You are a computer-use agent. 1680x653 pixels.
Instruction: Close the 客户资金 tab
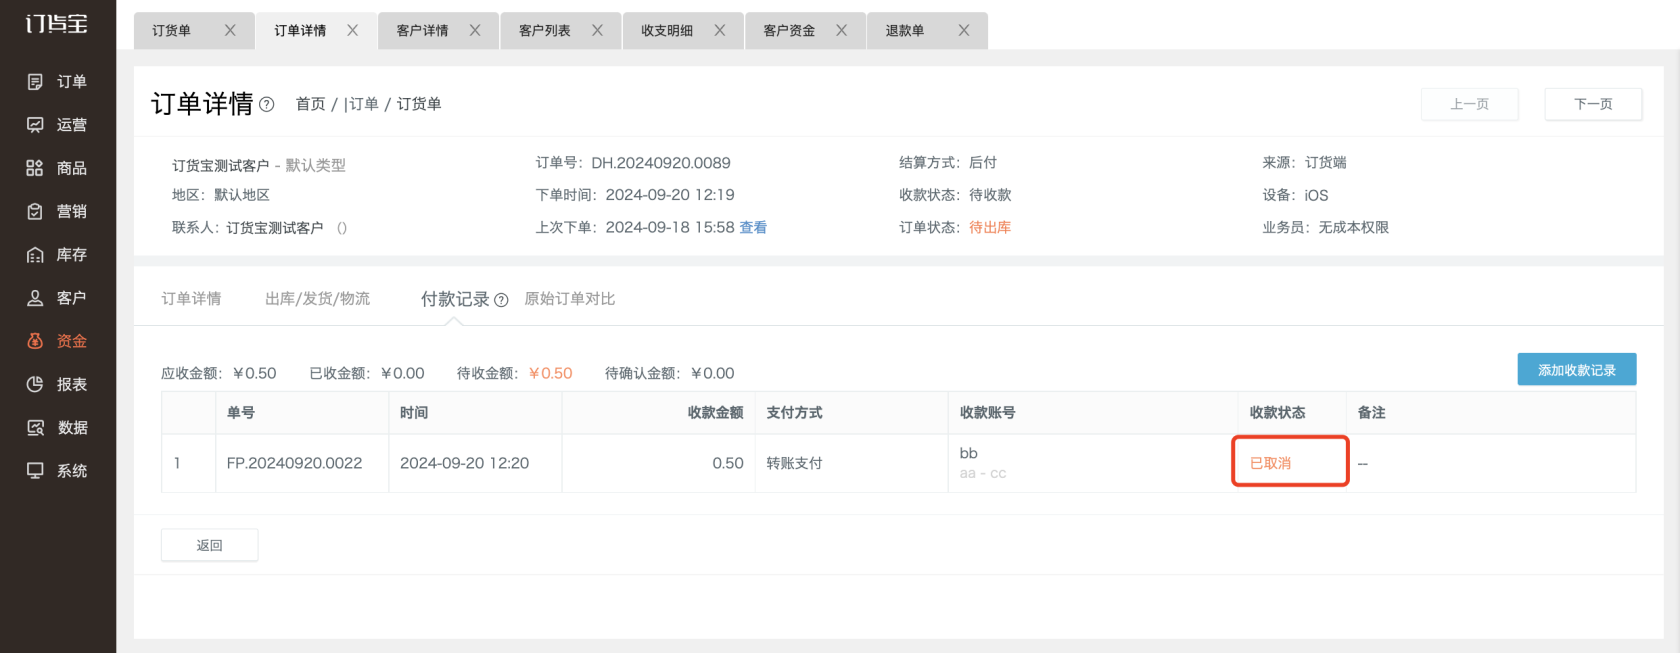(x=841, y=31)
